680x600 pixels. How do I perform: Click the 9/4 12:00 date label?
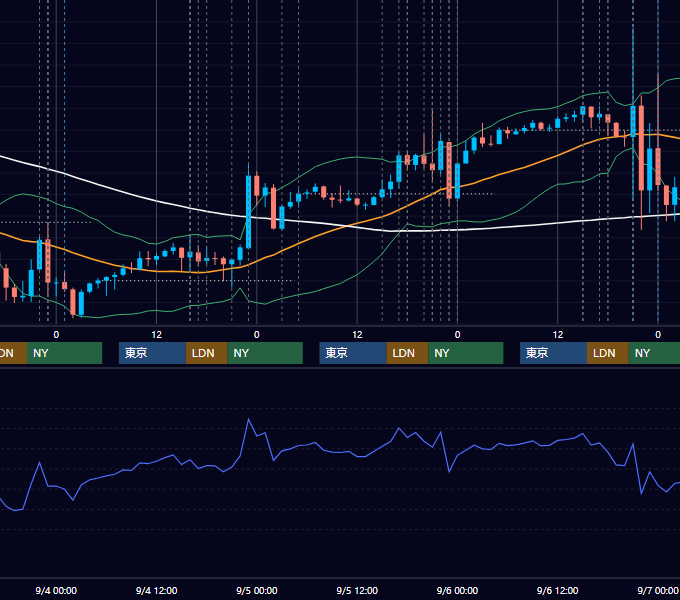(156, 590)
